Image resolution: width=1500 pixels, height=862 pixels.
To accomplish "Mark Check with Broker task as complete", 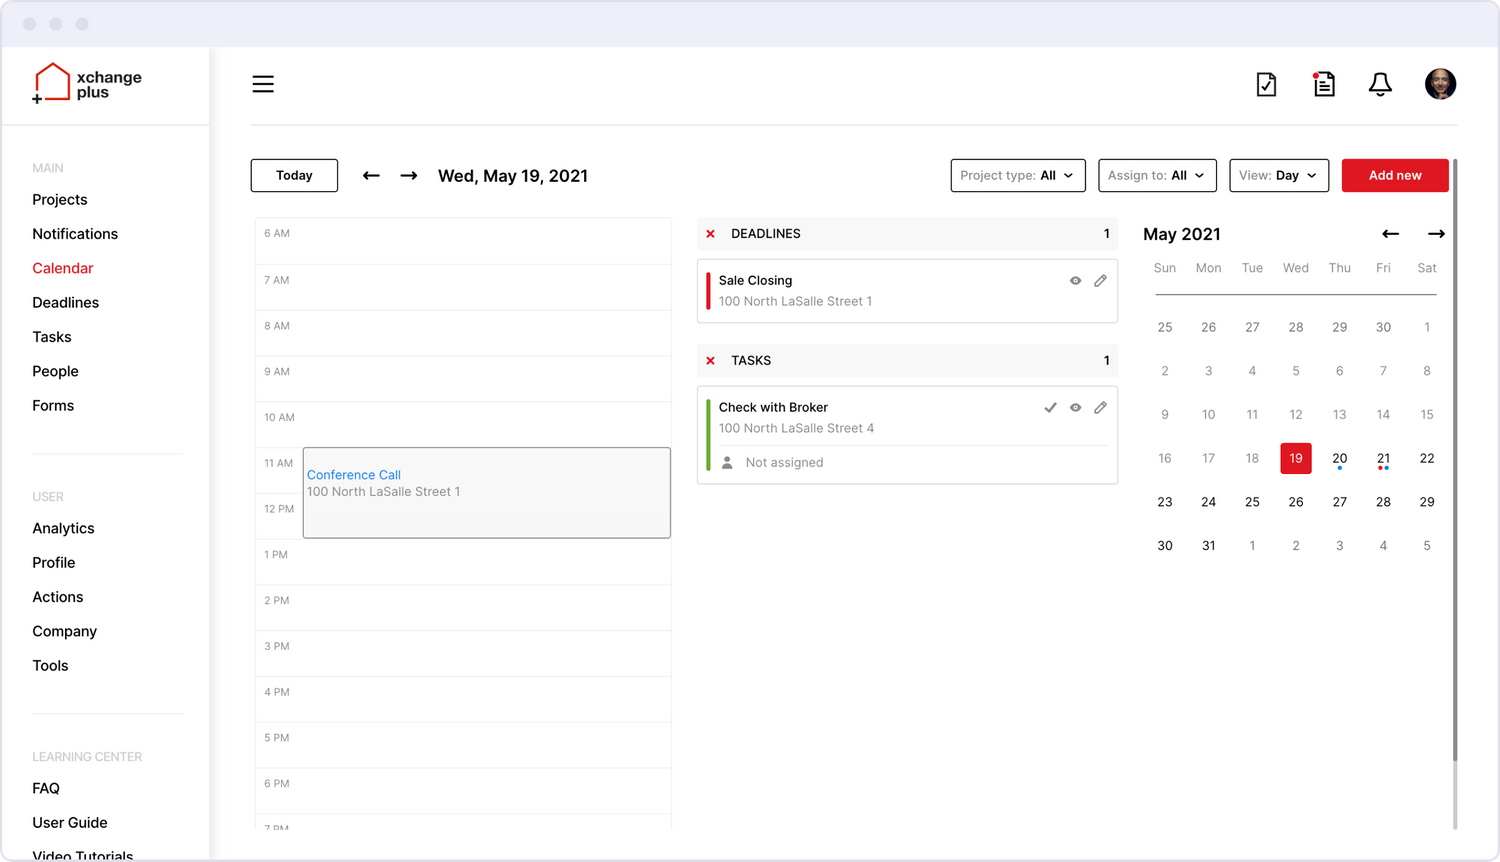I will click(1050, 408).
